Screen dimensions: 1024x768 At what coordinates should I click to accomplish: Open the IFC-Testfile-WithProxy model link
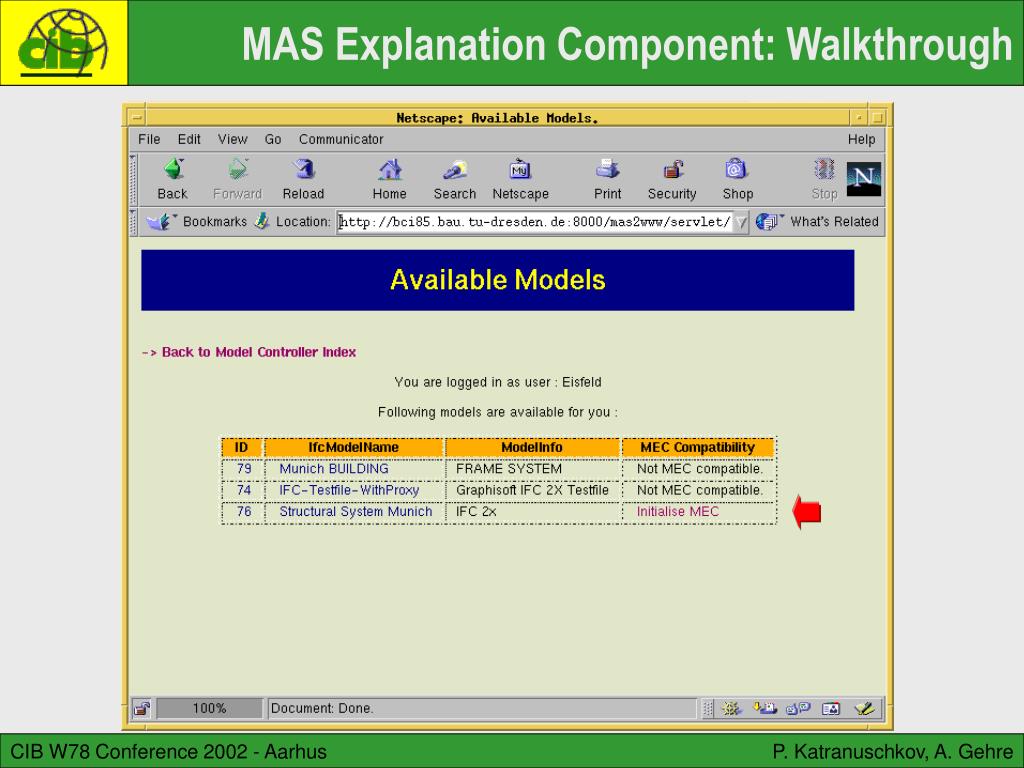[349, 490]
